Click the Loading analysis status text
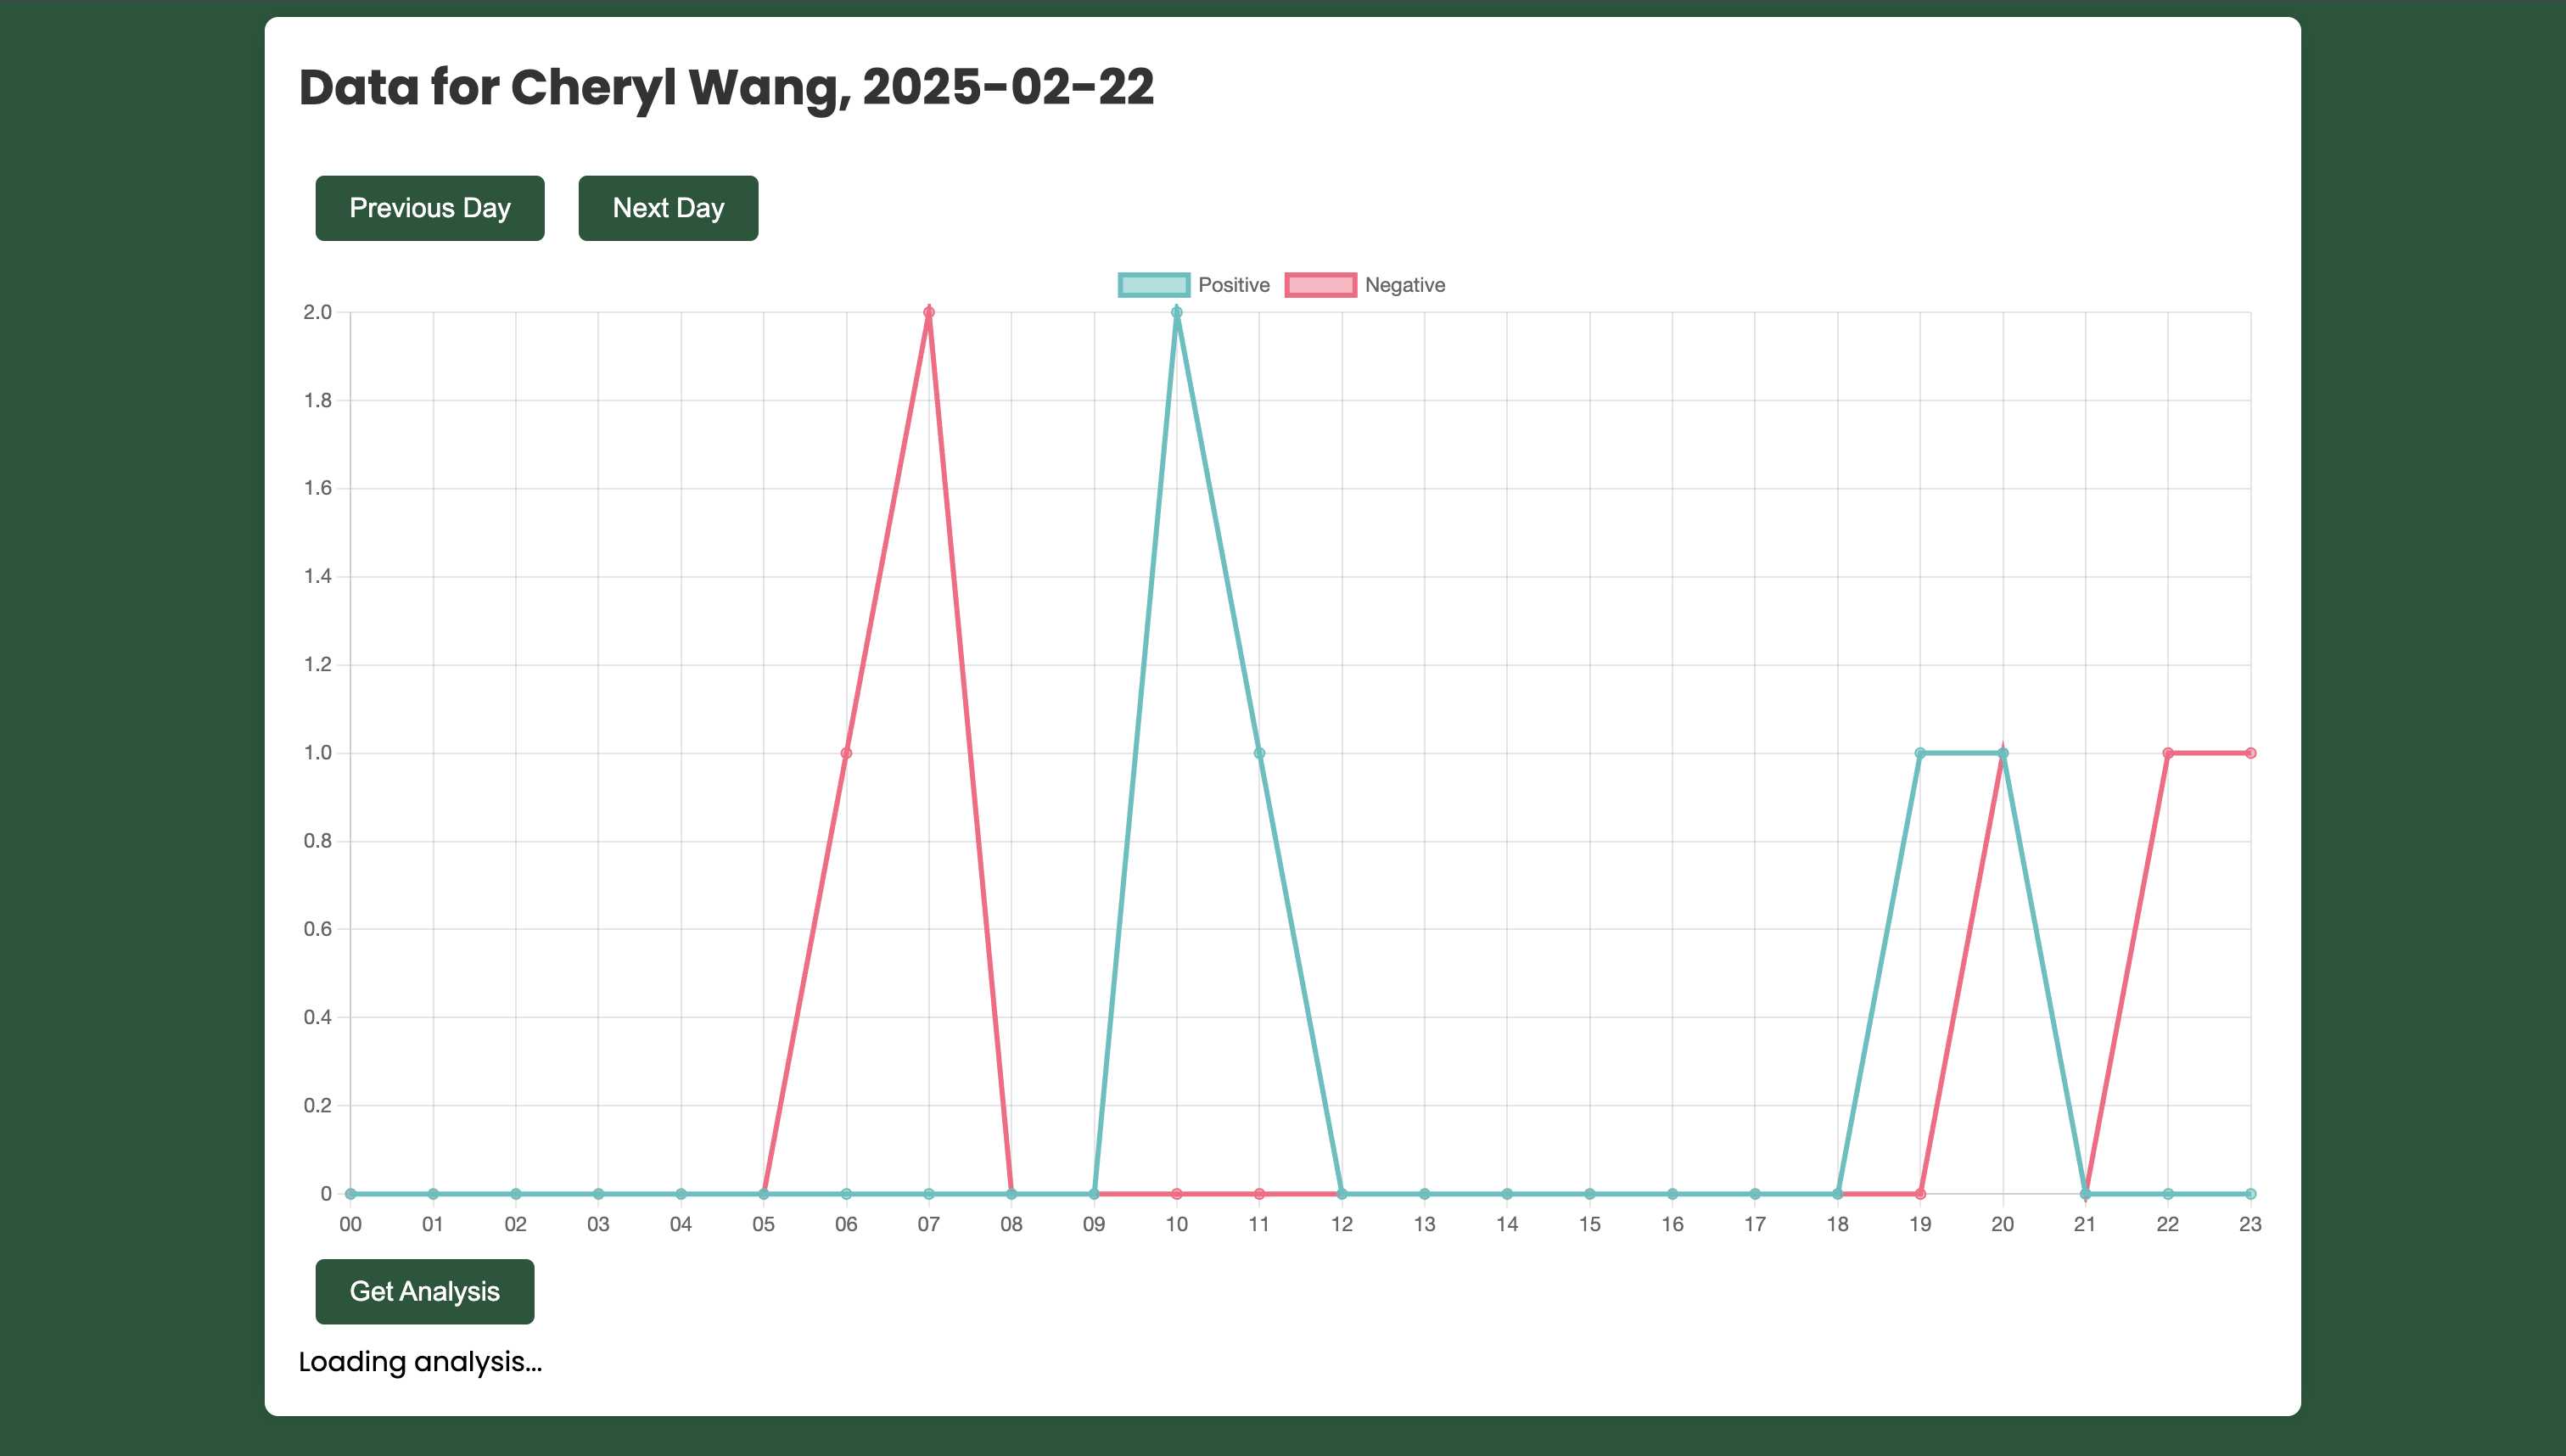The image size is (2566, 1456). tap(420, 1362)
